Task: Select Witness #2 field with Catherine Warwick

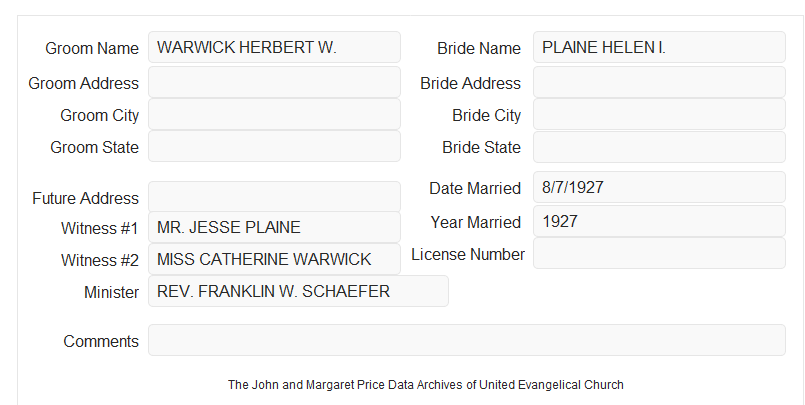Action: [x=274, y=259]
